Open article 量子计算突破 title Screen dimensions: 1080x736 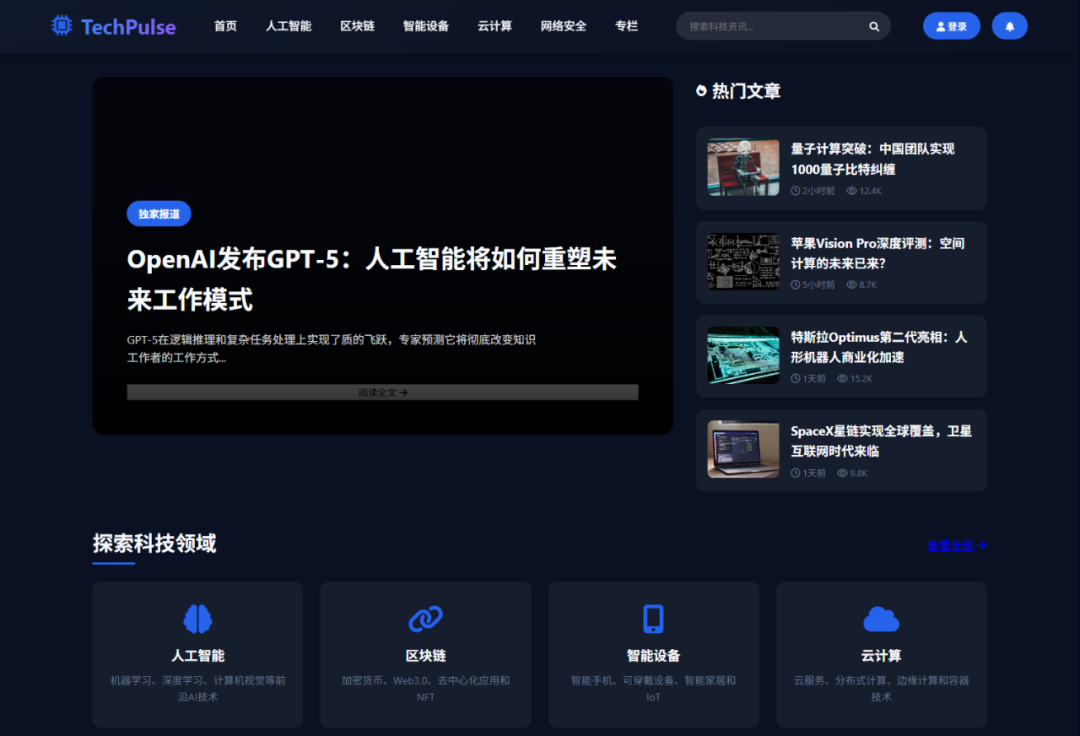(x=873, y=159)
